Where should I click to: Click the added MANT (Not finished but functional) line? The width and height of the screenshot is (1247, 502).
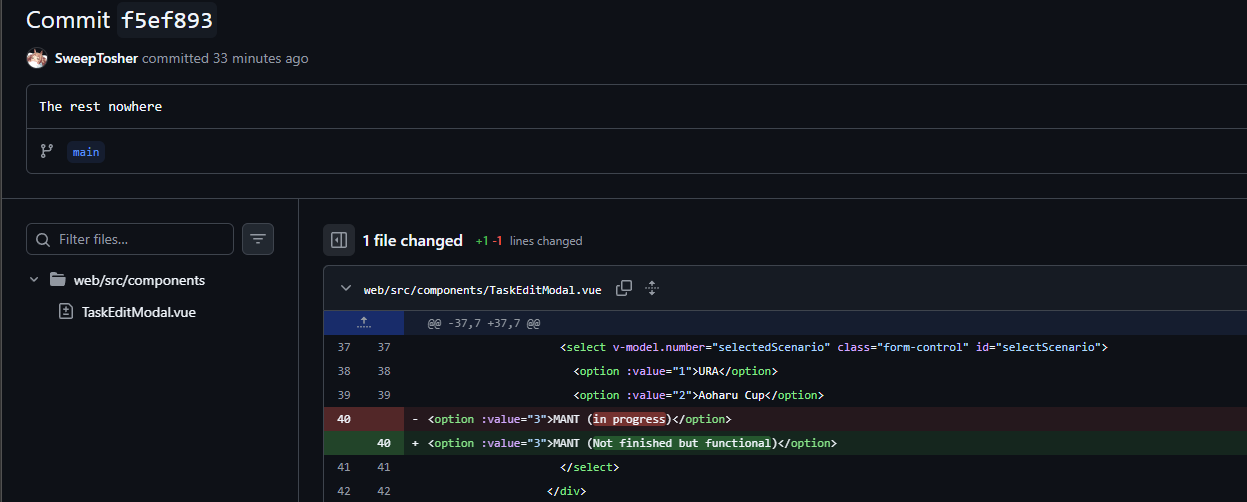(x=825, y=443)
